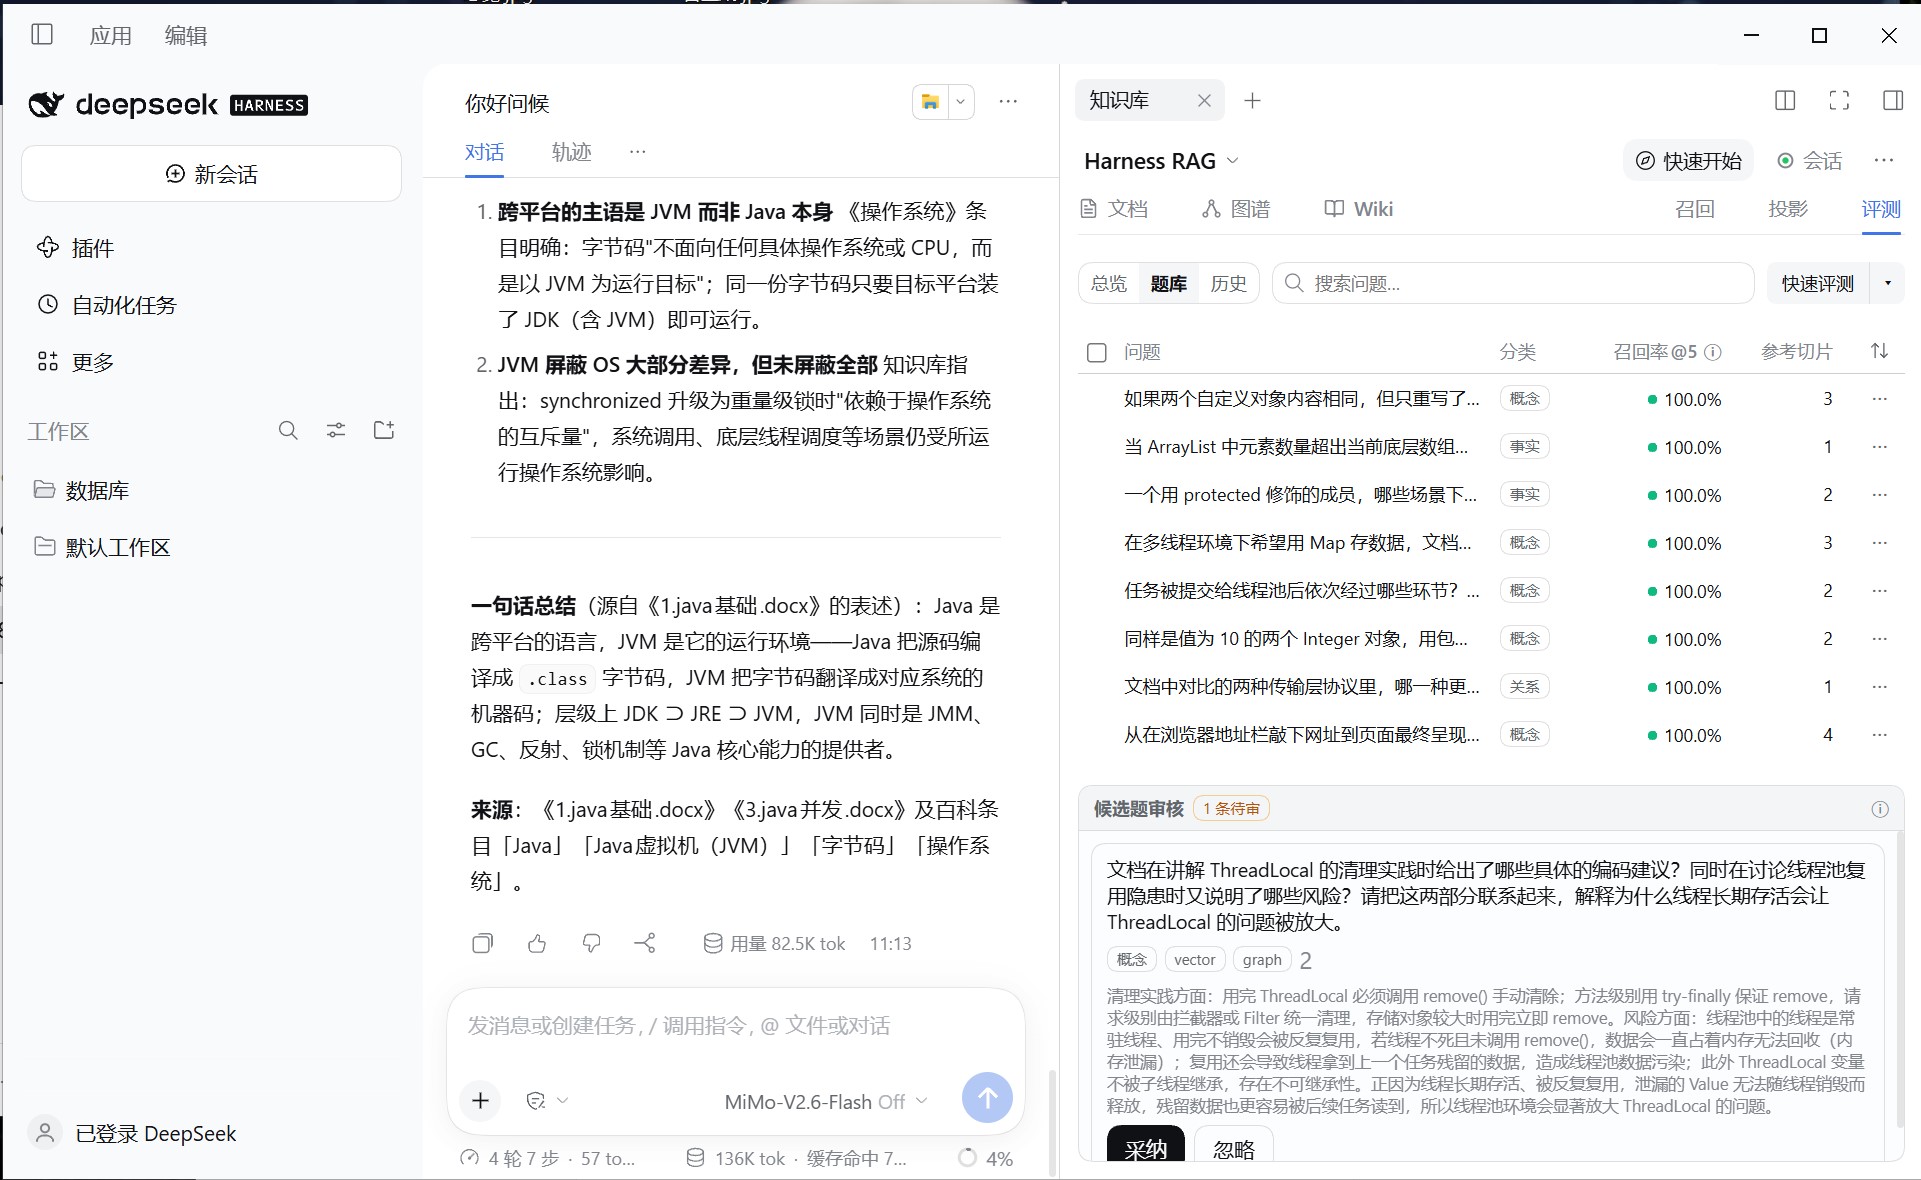Open the MiMo-V2.6-Flash model selector

(826, 1102)
